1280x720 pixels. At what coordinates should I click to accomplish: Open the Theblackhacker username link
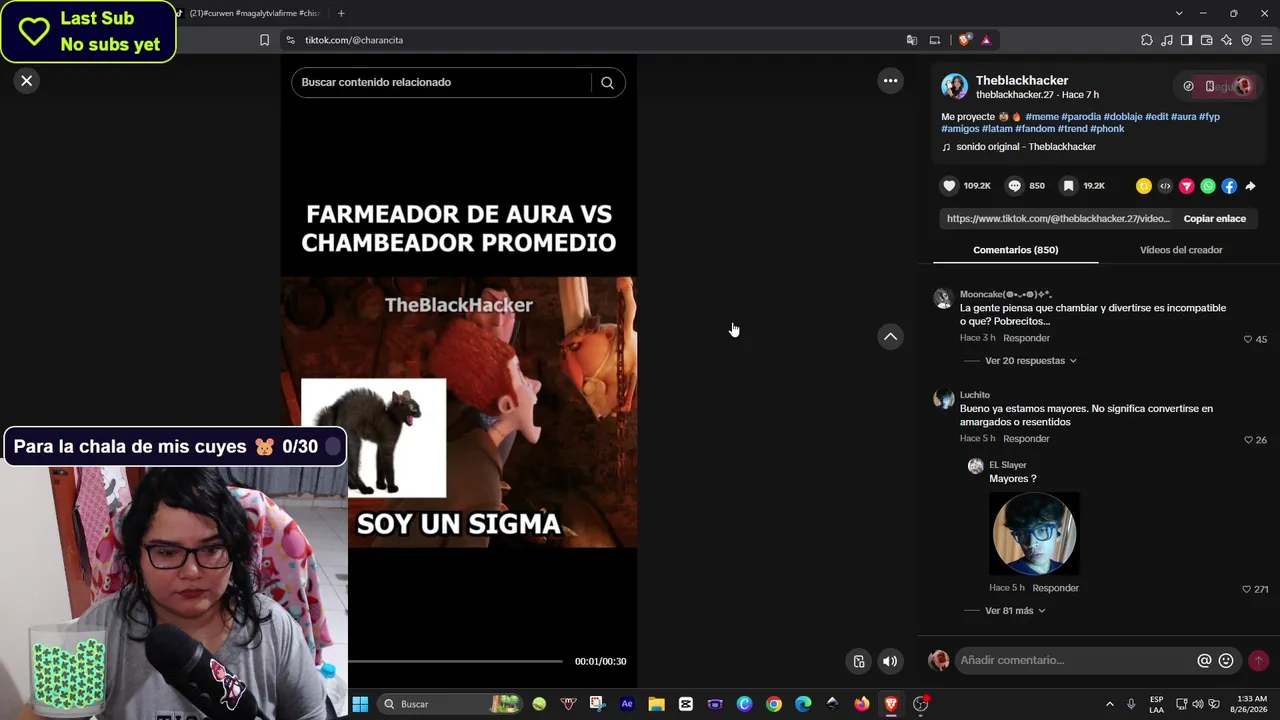click(x=1022, y=81)
